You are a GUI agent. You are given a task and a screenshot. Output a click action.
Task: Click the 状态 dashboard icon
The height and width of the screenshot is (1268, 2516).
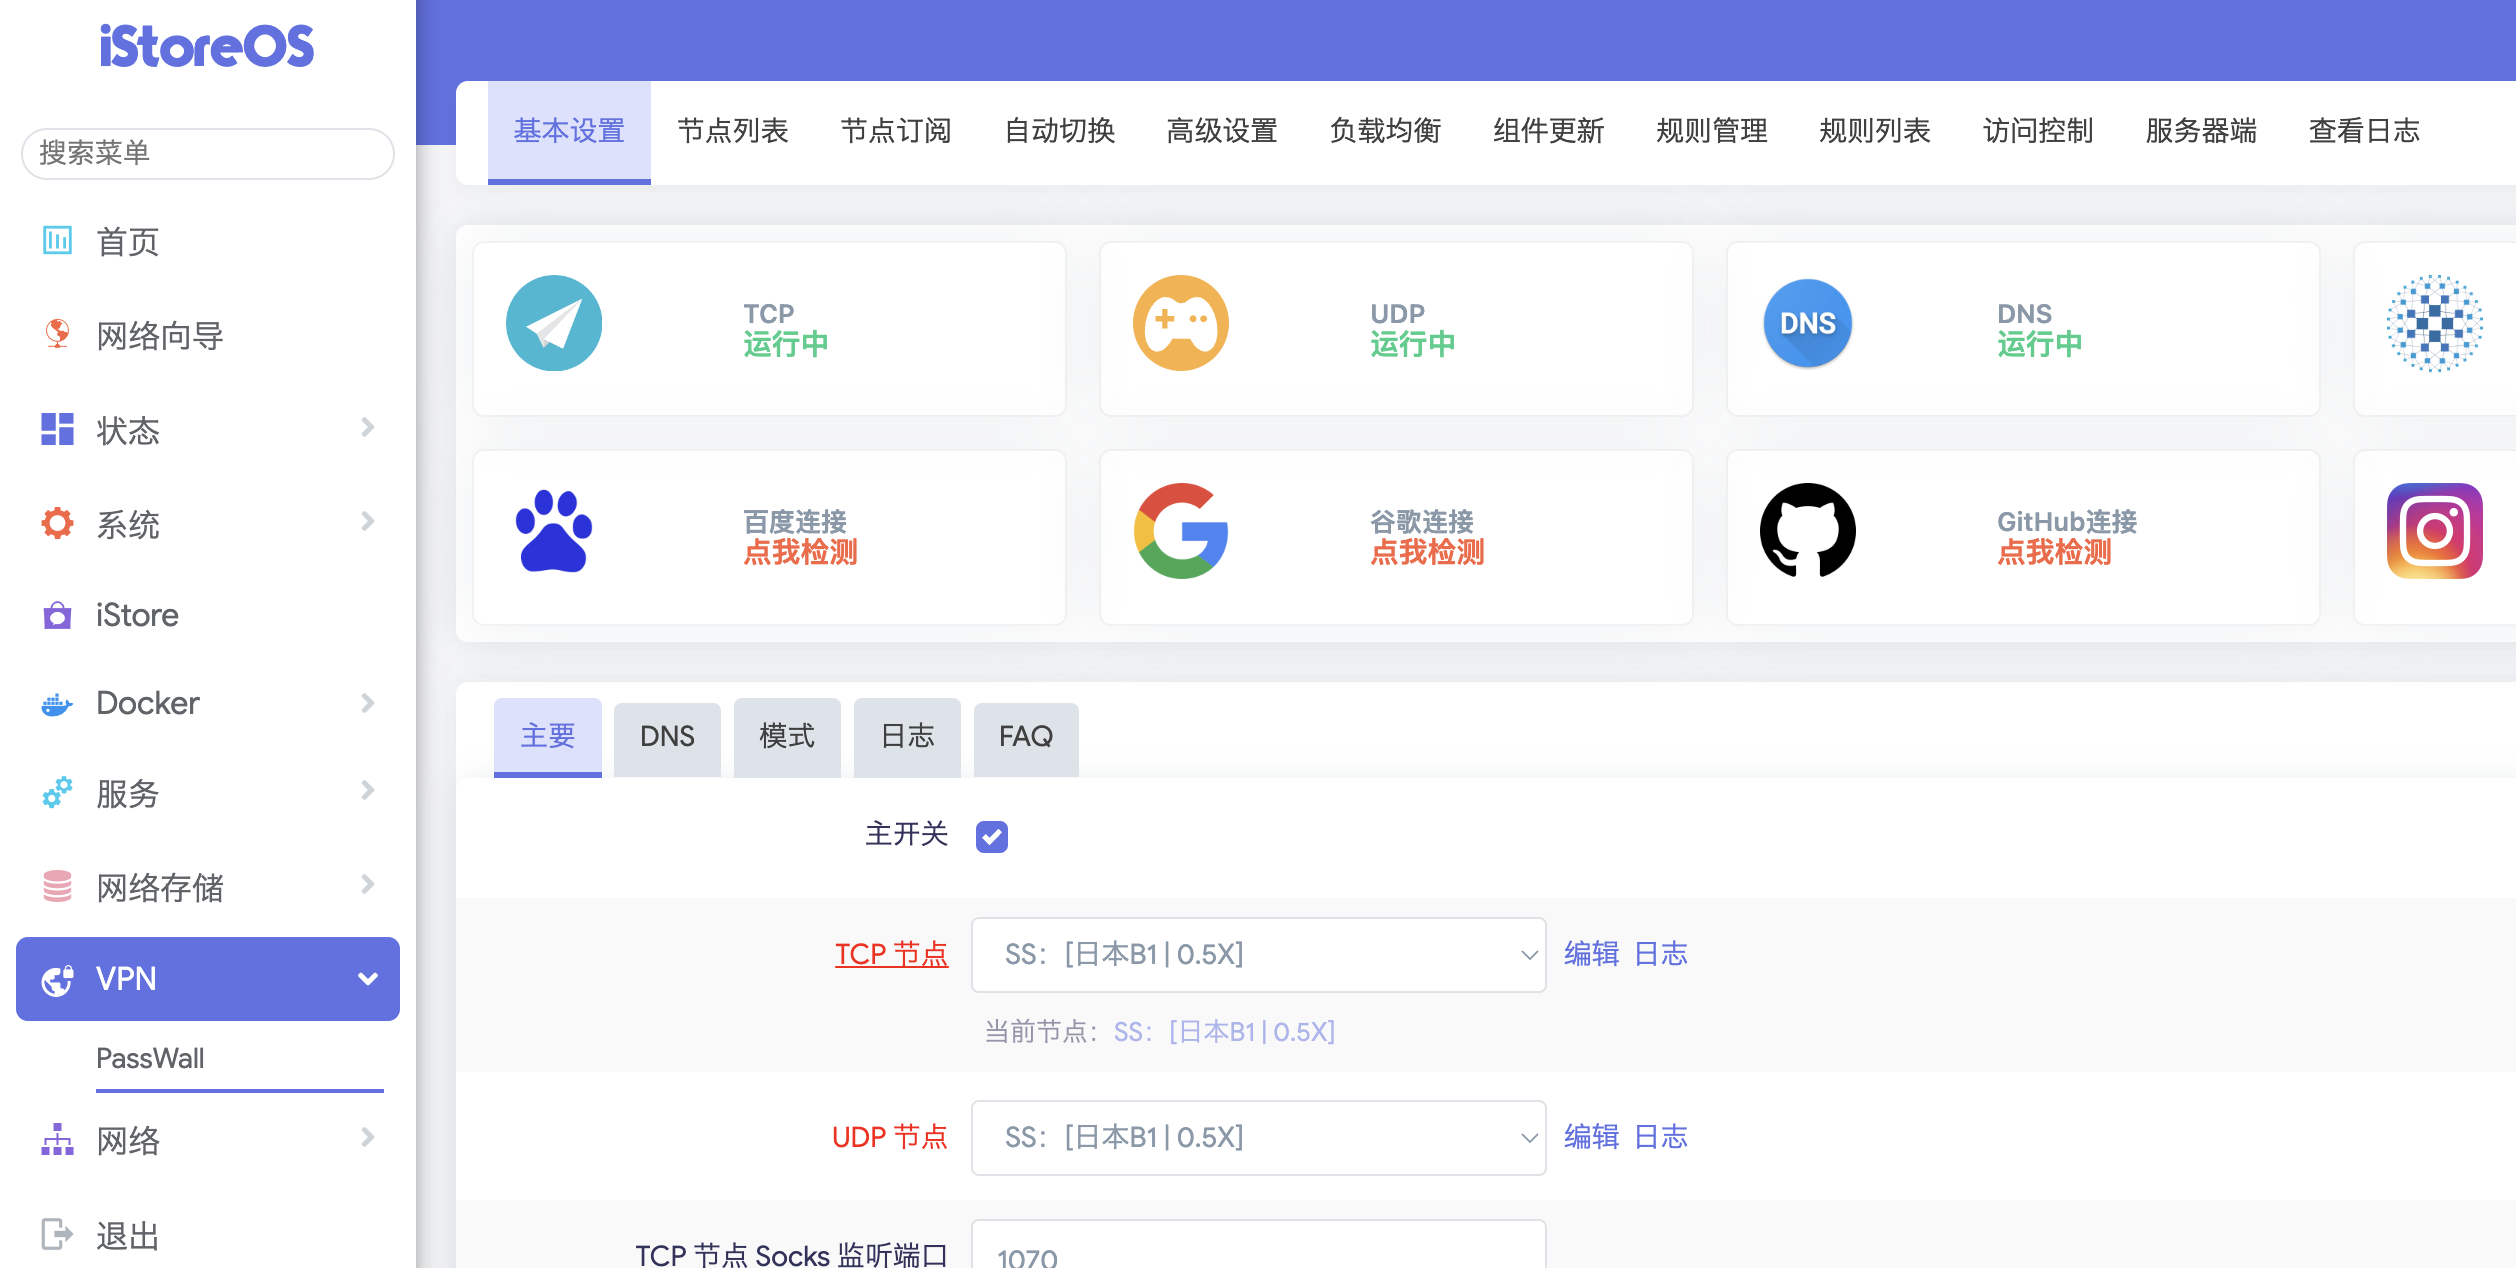click(x=57, y=429)
